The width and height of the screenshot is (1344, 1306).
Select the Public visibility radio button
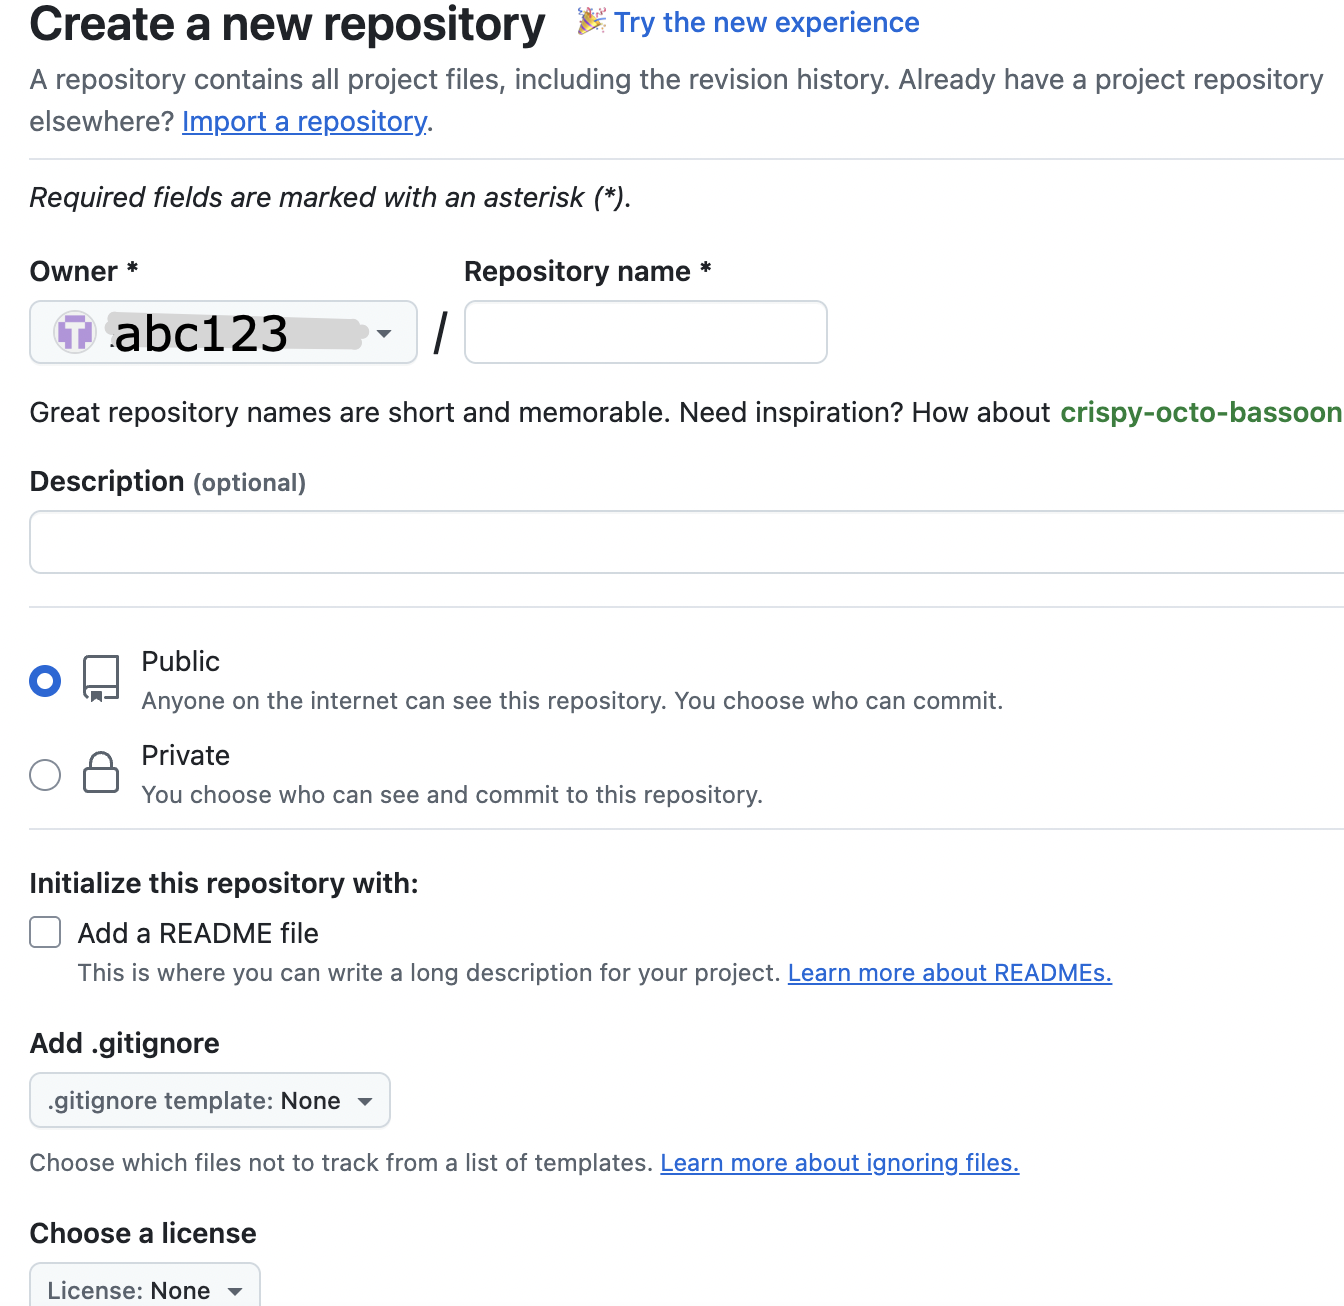click(45, 681)
